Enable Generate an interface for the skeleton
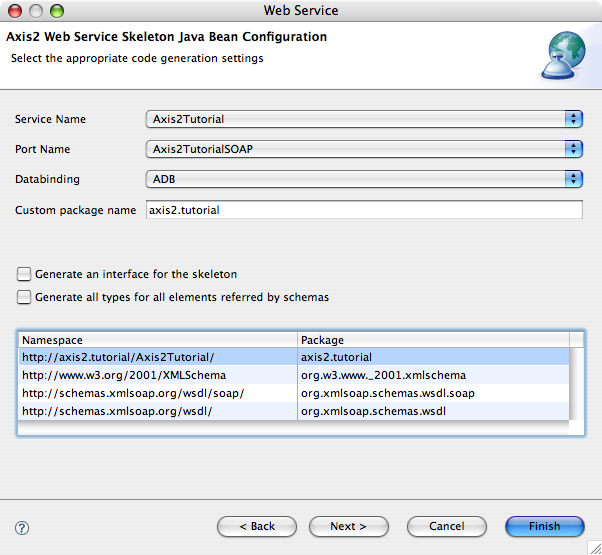The image size is (602, 555). click(x=24, y=274)
